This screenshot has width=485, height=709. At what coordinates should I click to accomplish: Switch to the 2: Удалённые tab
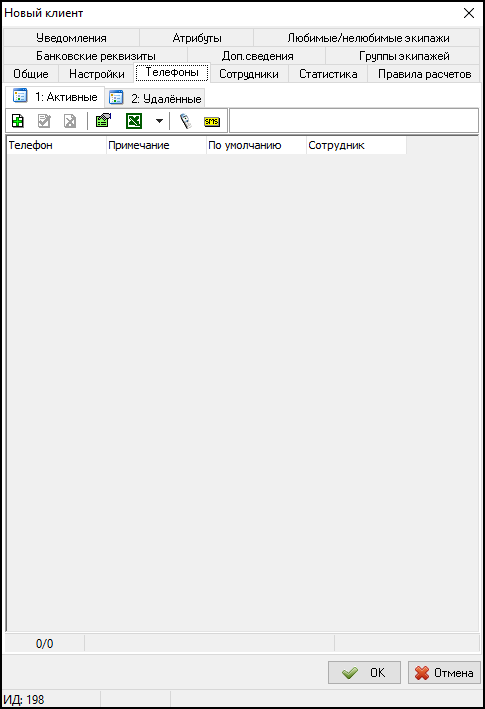(x=155, y=98)
